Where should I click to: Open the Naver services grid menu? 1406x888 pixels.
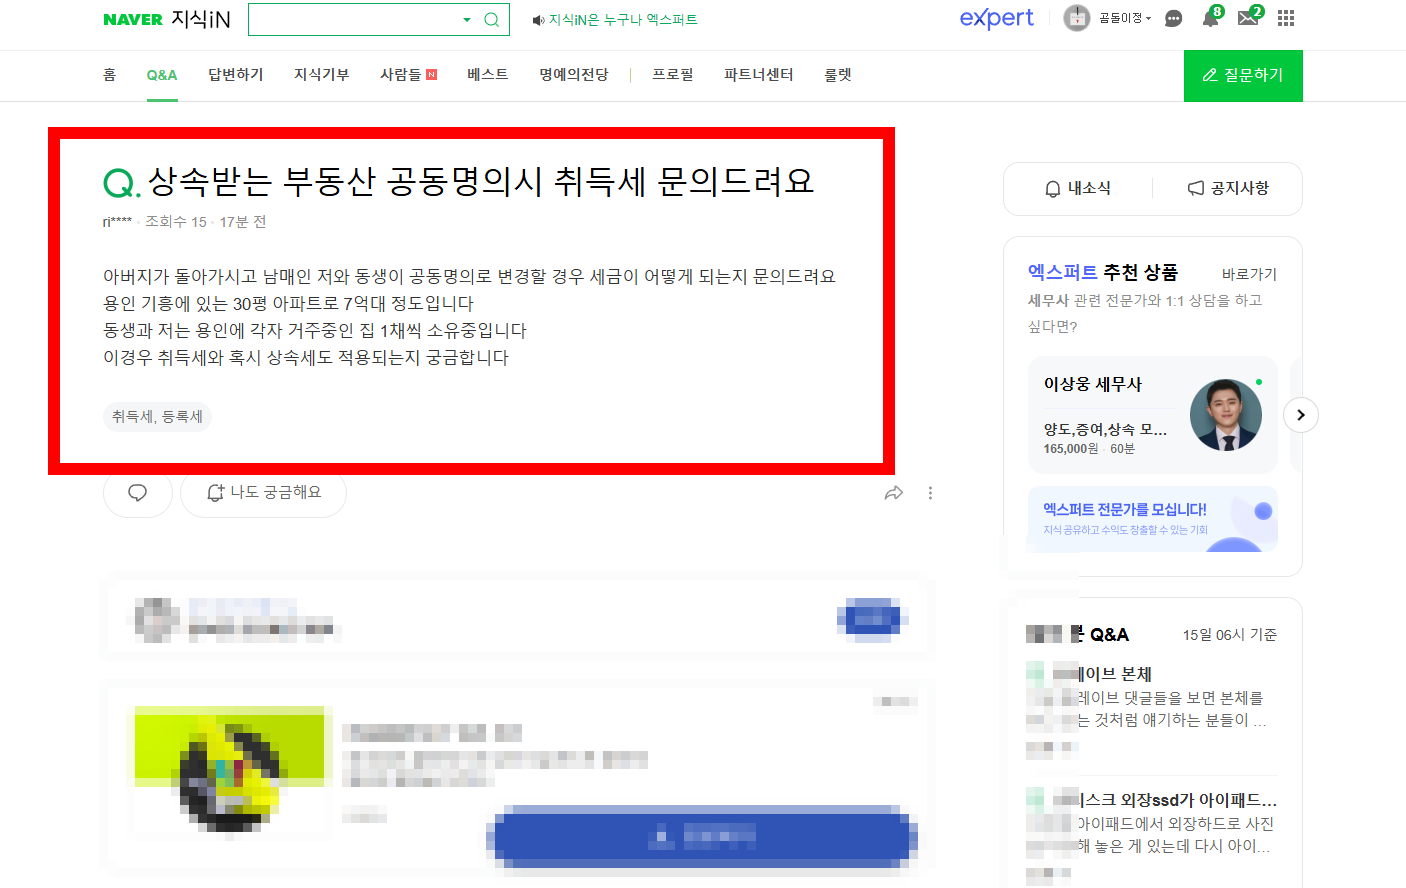pyautogui.click(x=1286, y=18)
